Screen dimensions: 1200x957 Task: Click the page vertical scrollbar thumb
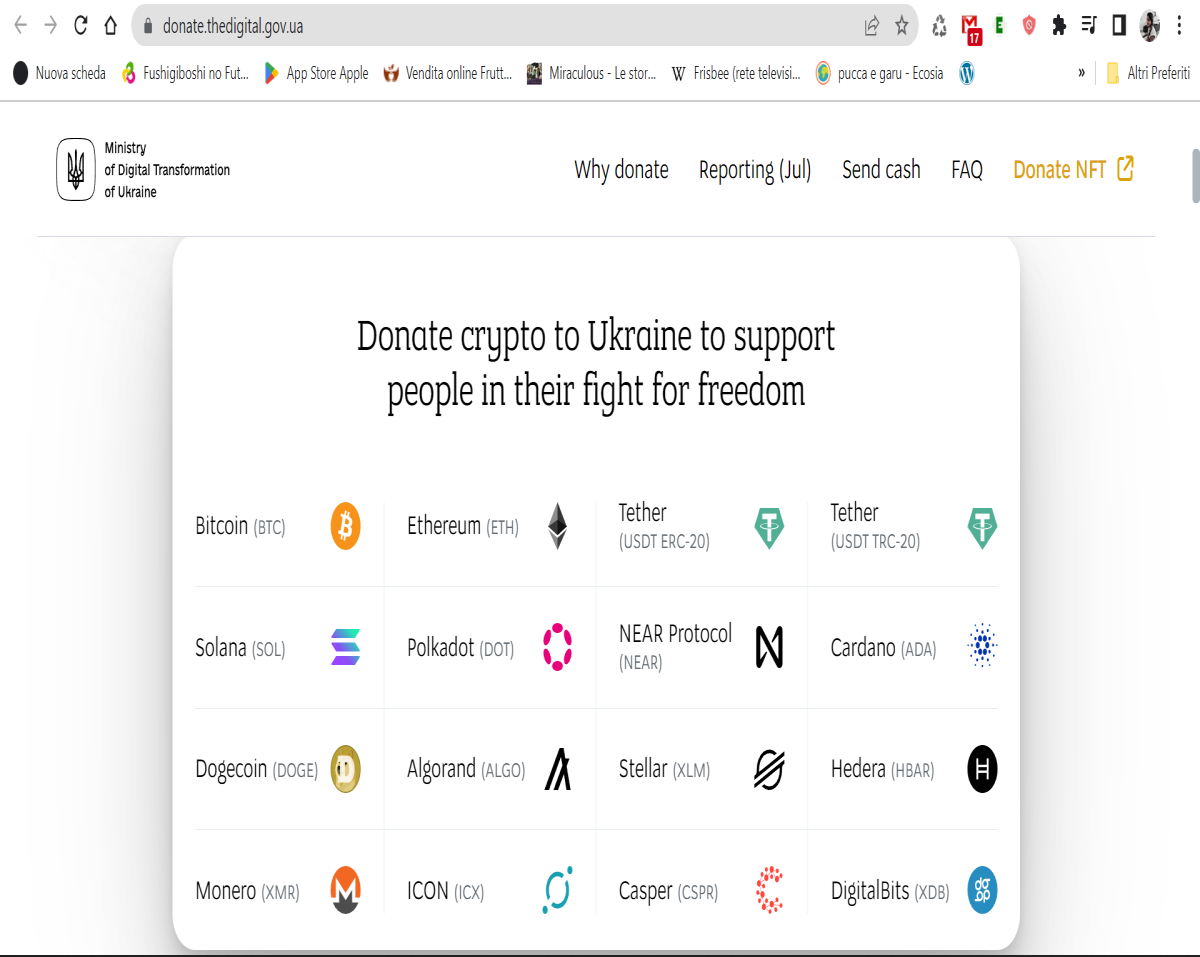coord(1195,176)
